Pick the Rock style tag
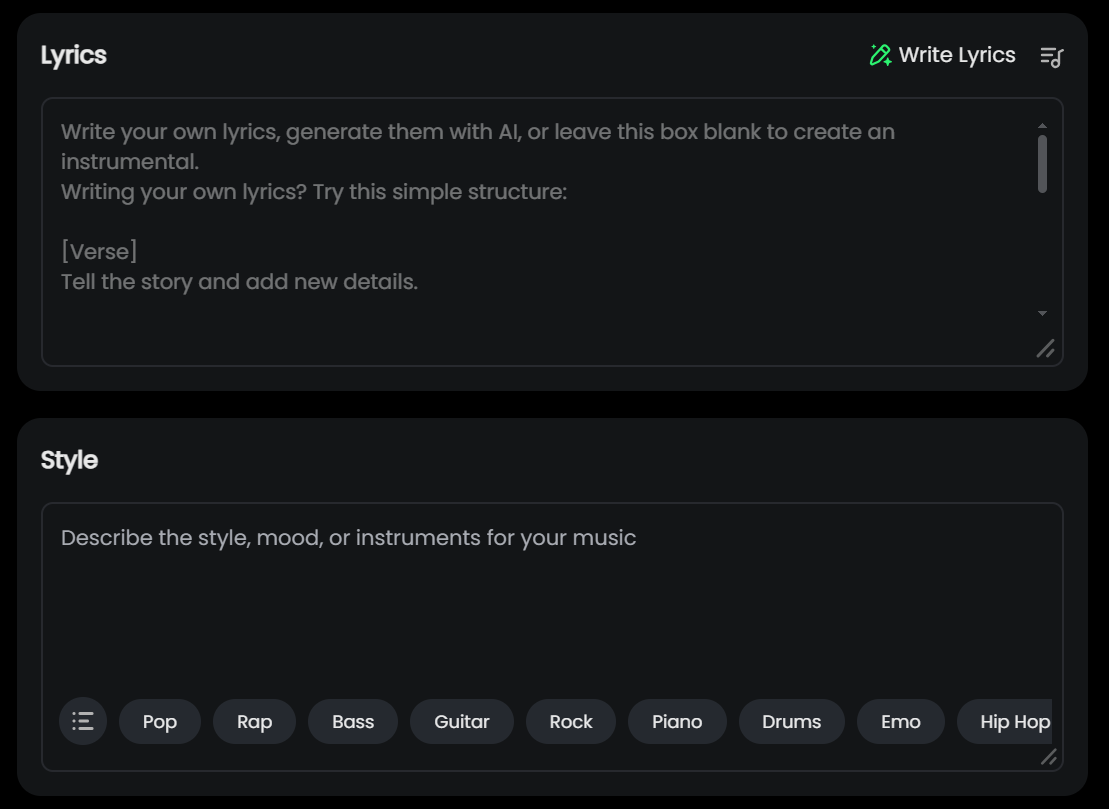Viewport: 1109px width, 809px height. tap(571, 721)
